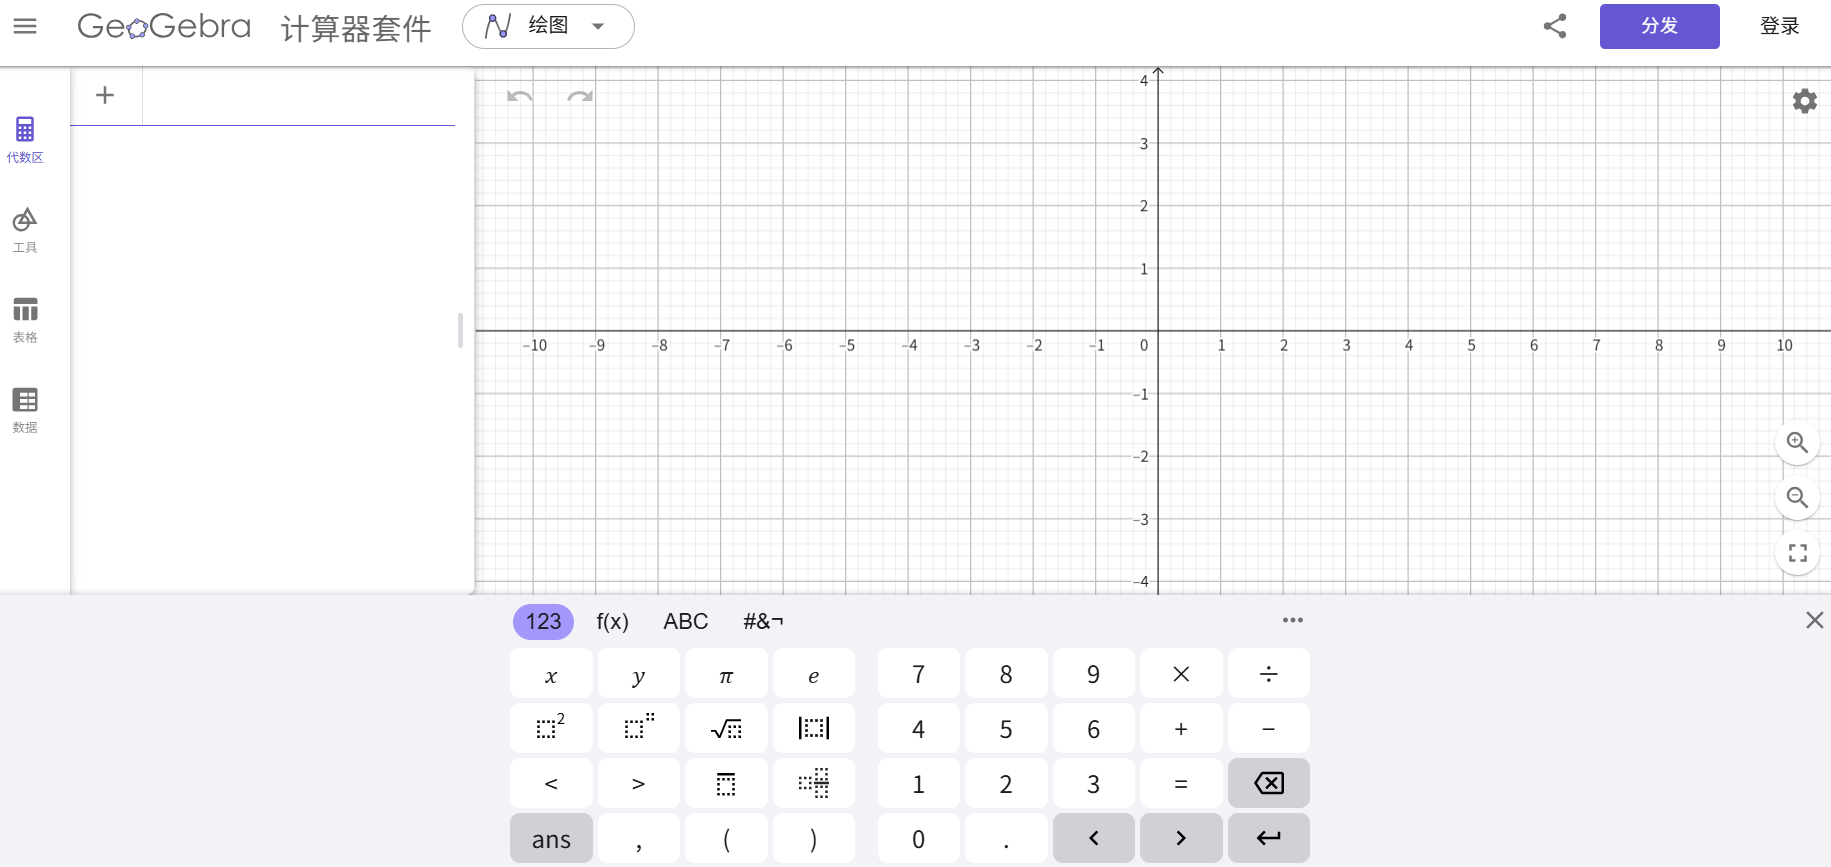Zoom out on the graph
Screen dimensions: 1831x867
(x=1797, y=497)
